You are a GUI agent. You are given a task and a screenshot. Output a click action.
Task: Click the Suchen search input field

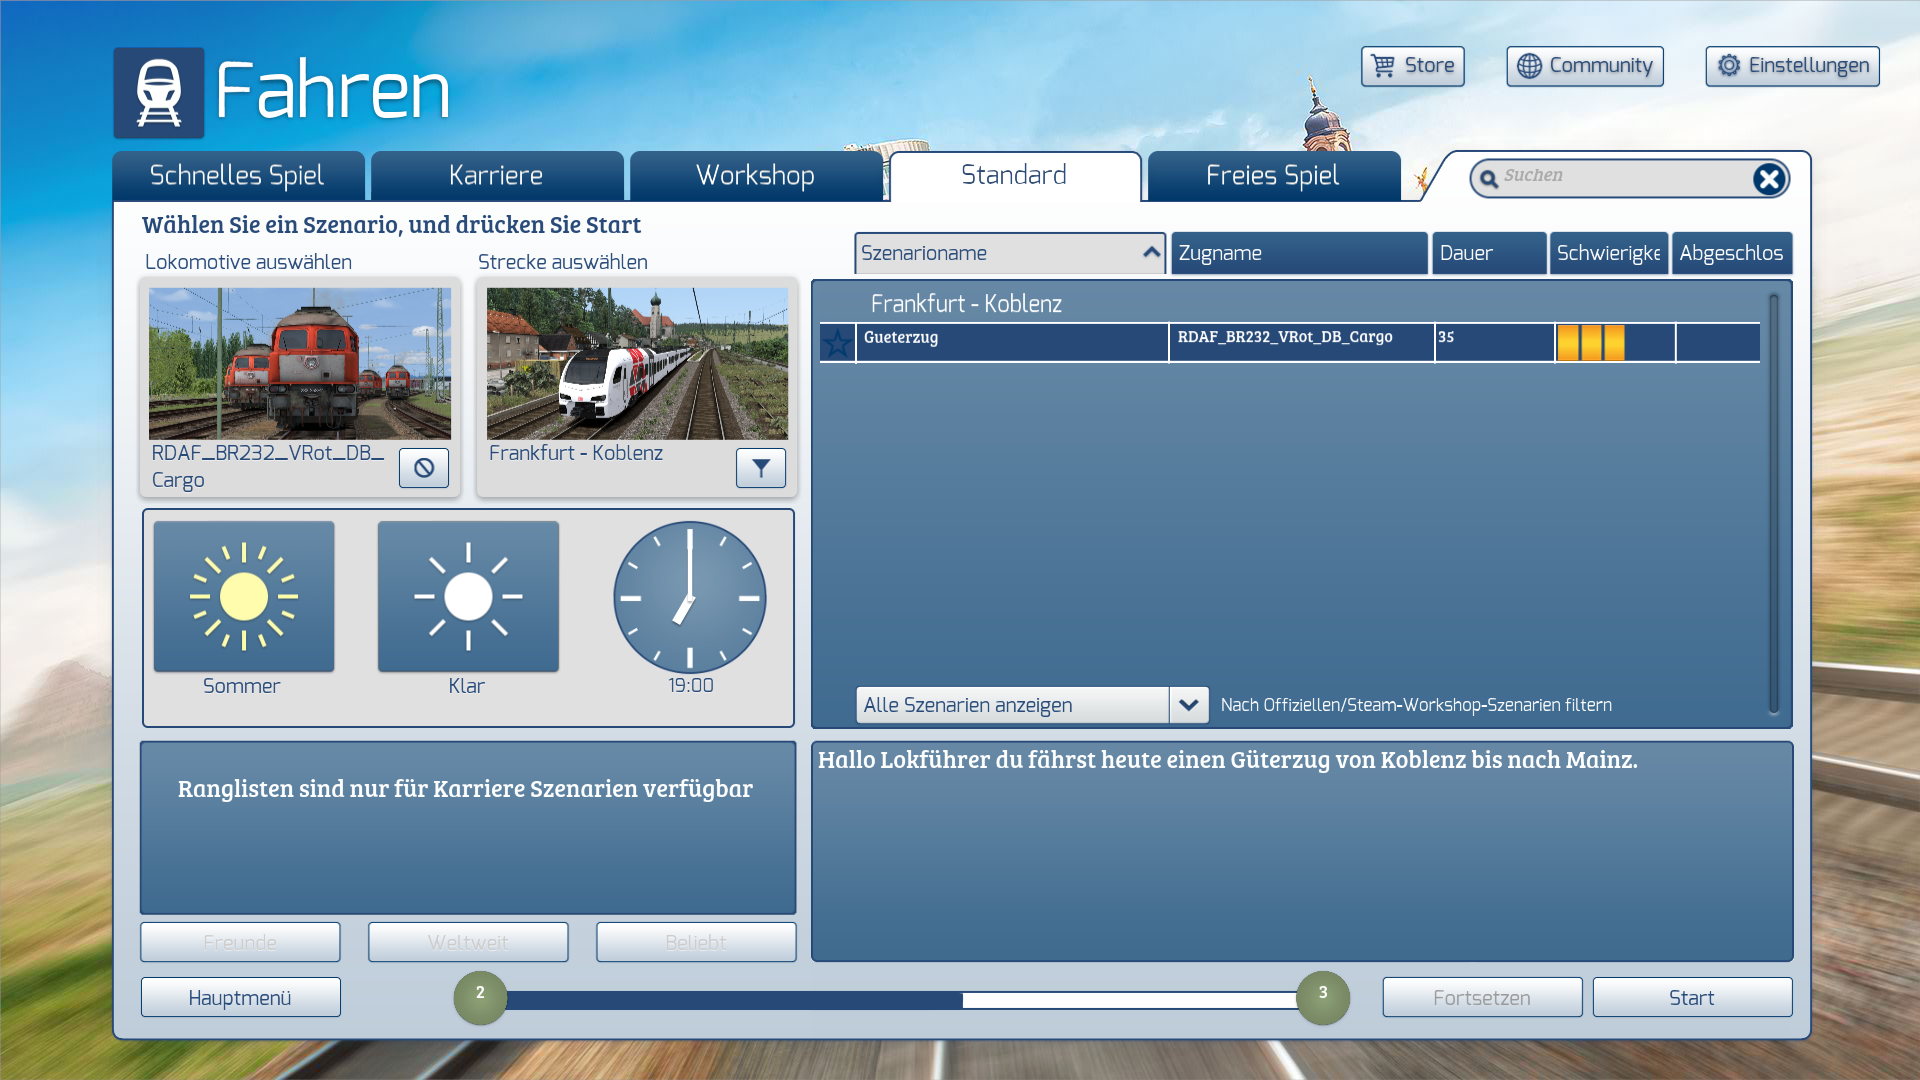1620,177
